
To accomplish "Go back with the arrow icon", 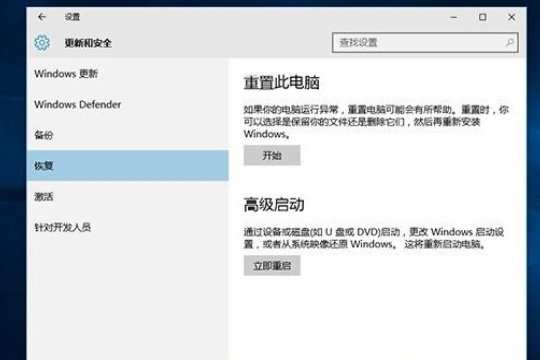I will click(x=42, y=17).
